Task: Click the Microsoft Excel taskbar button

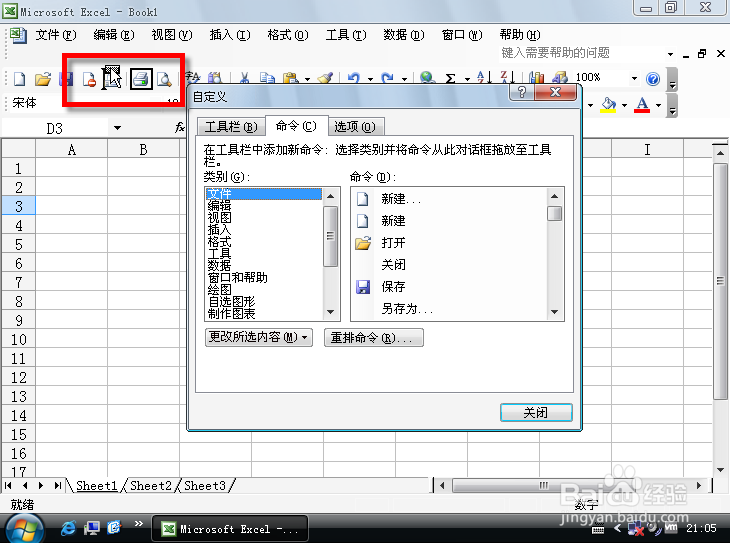Action: pos(230,529)
